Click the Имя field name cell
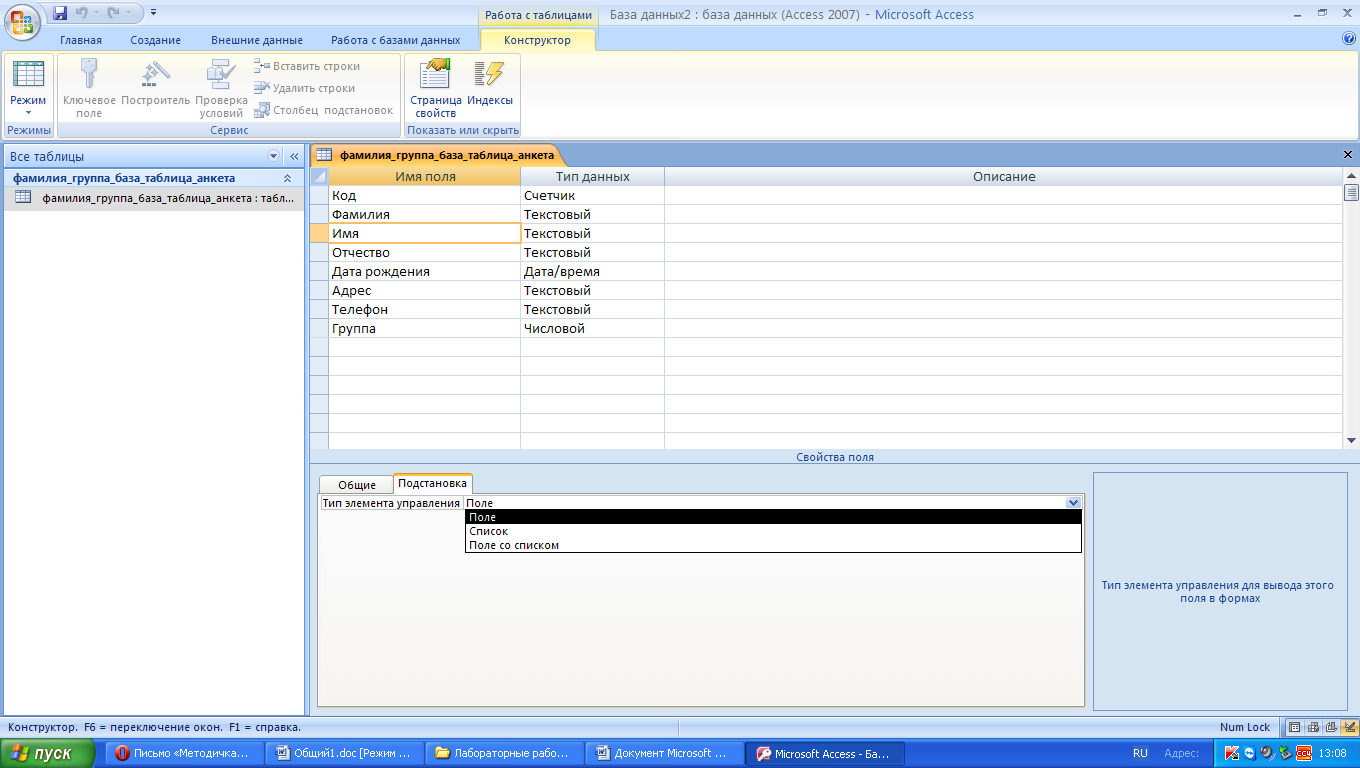This screenshot has width=1360, height=768. pyautogui.click(x=425, y=234)
